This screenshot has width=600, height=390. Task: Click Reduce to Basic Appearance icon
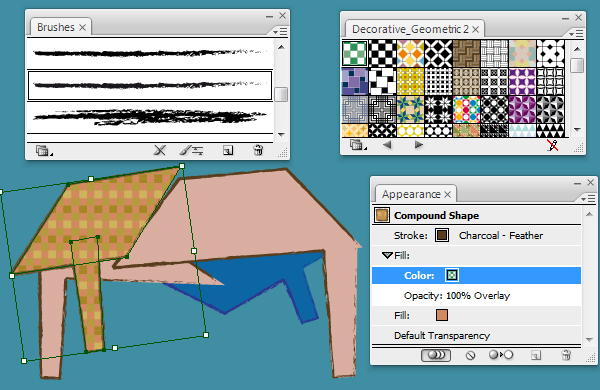click(501, 355)
